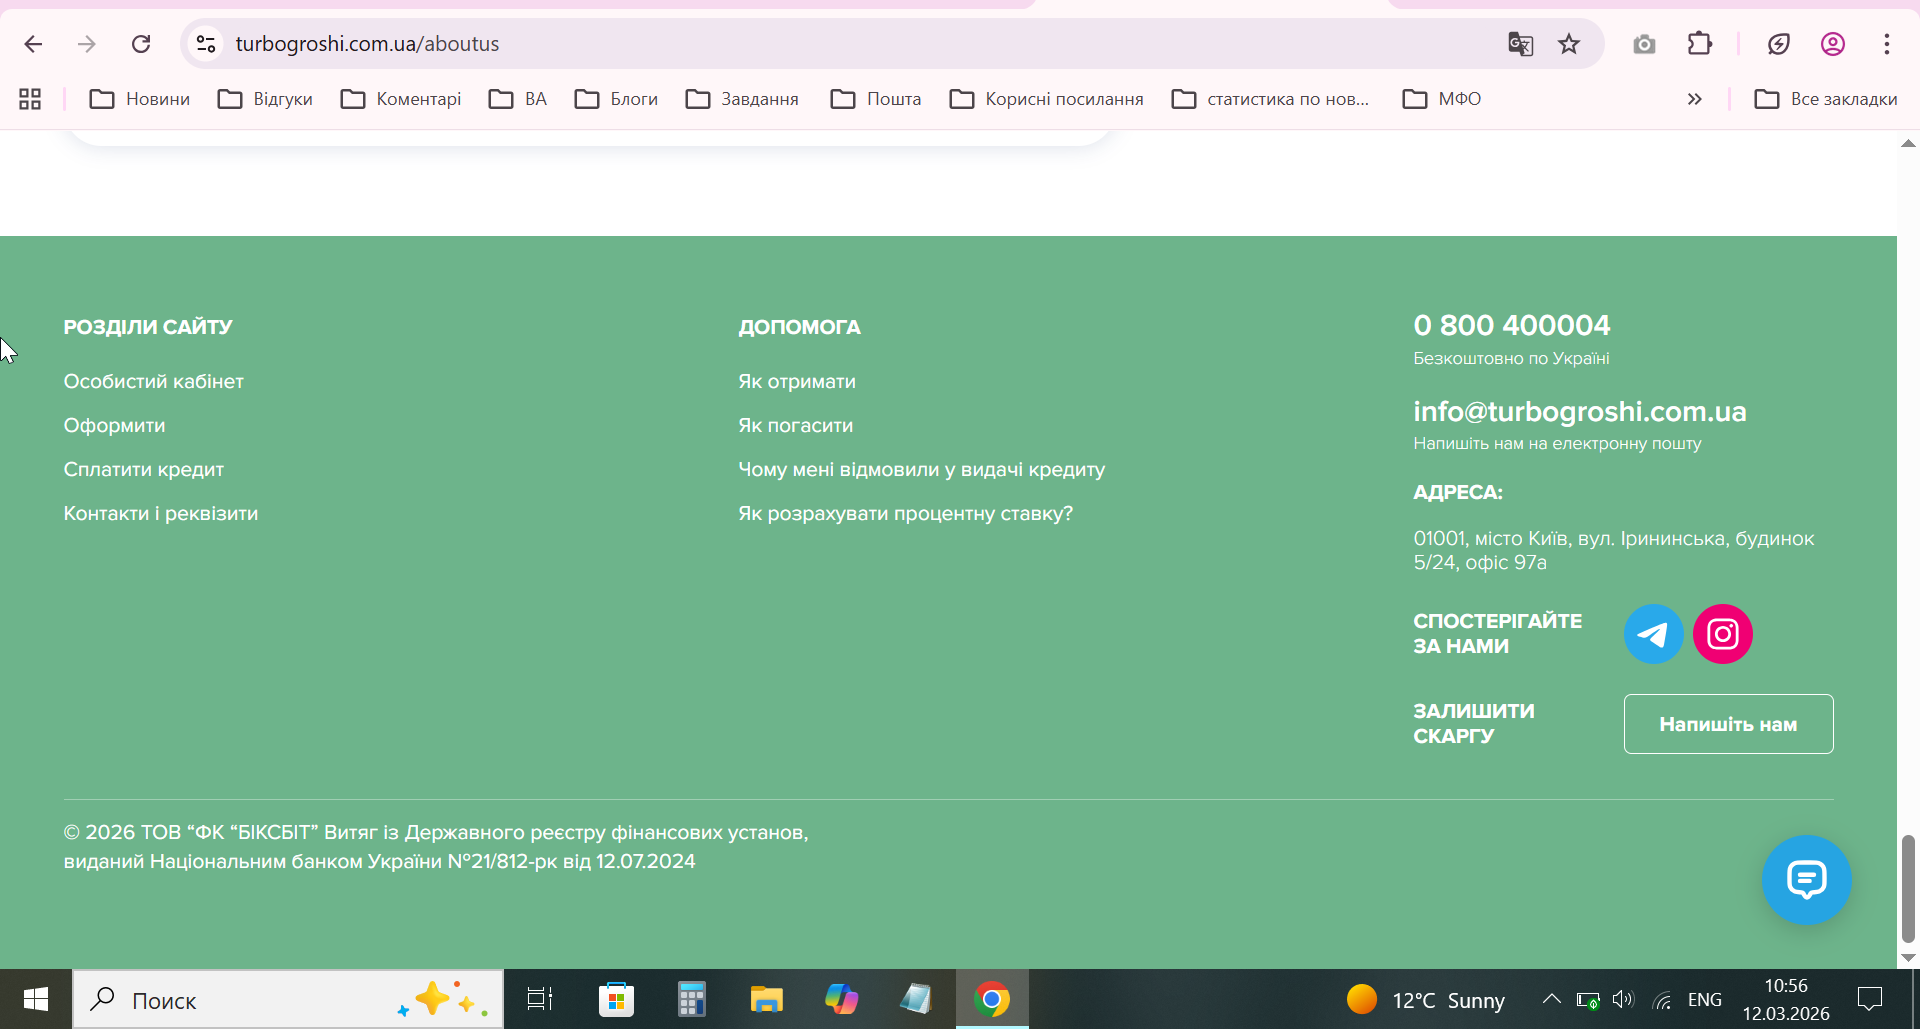The image size is (1920, 1029).
Task: Open the Коментарі bookmark folder
Action: 401,99
